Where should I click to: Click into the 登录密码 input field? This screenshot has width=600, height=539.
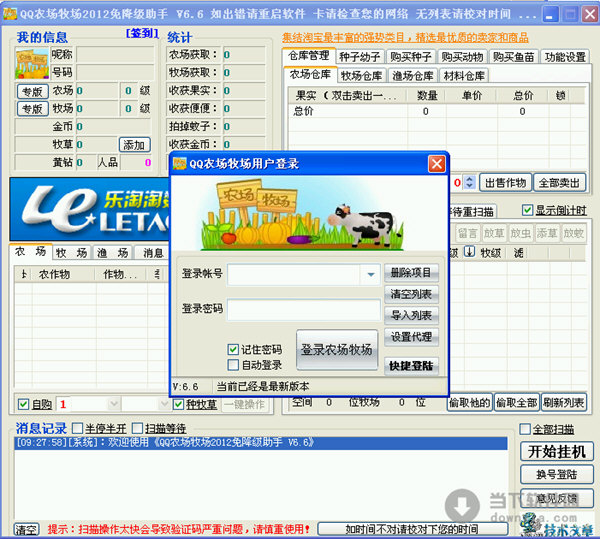[x=303, y=310]
